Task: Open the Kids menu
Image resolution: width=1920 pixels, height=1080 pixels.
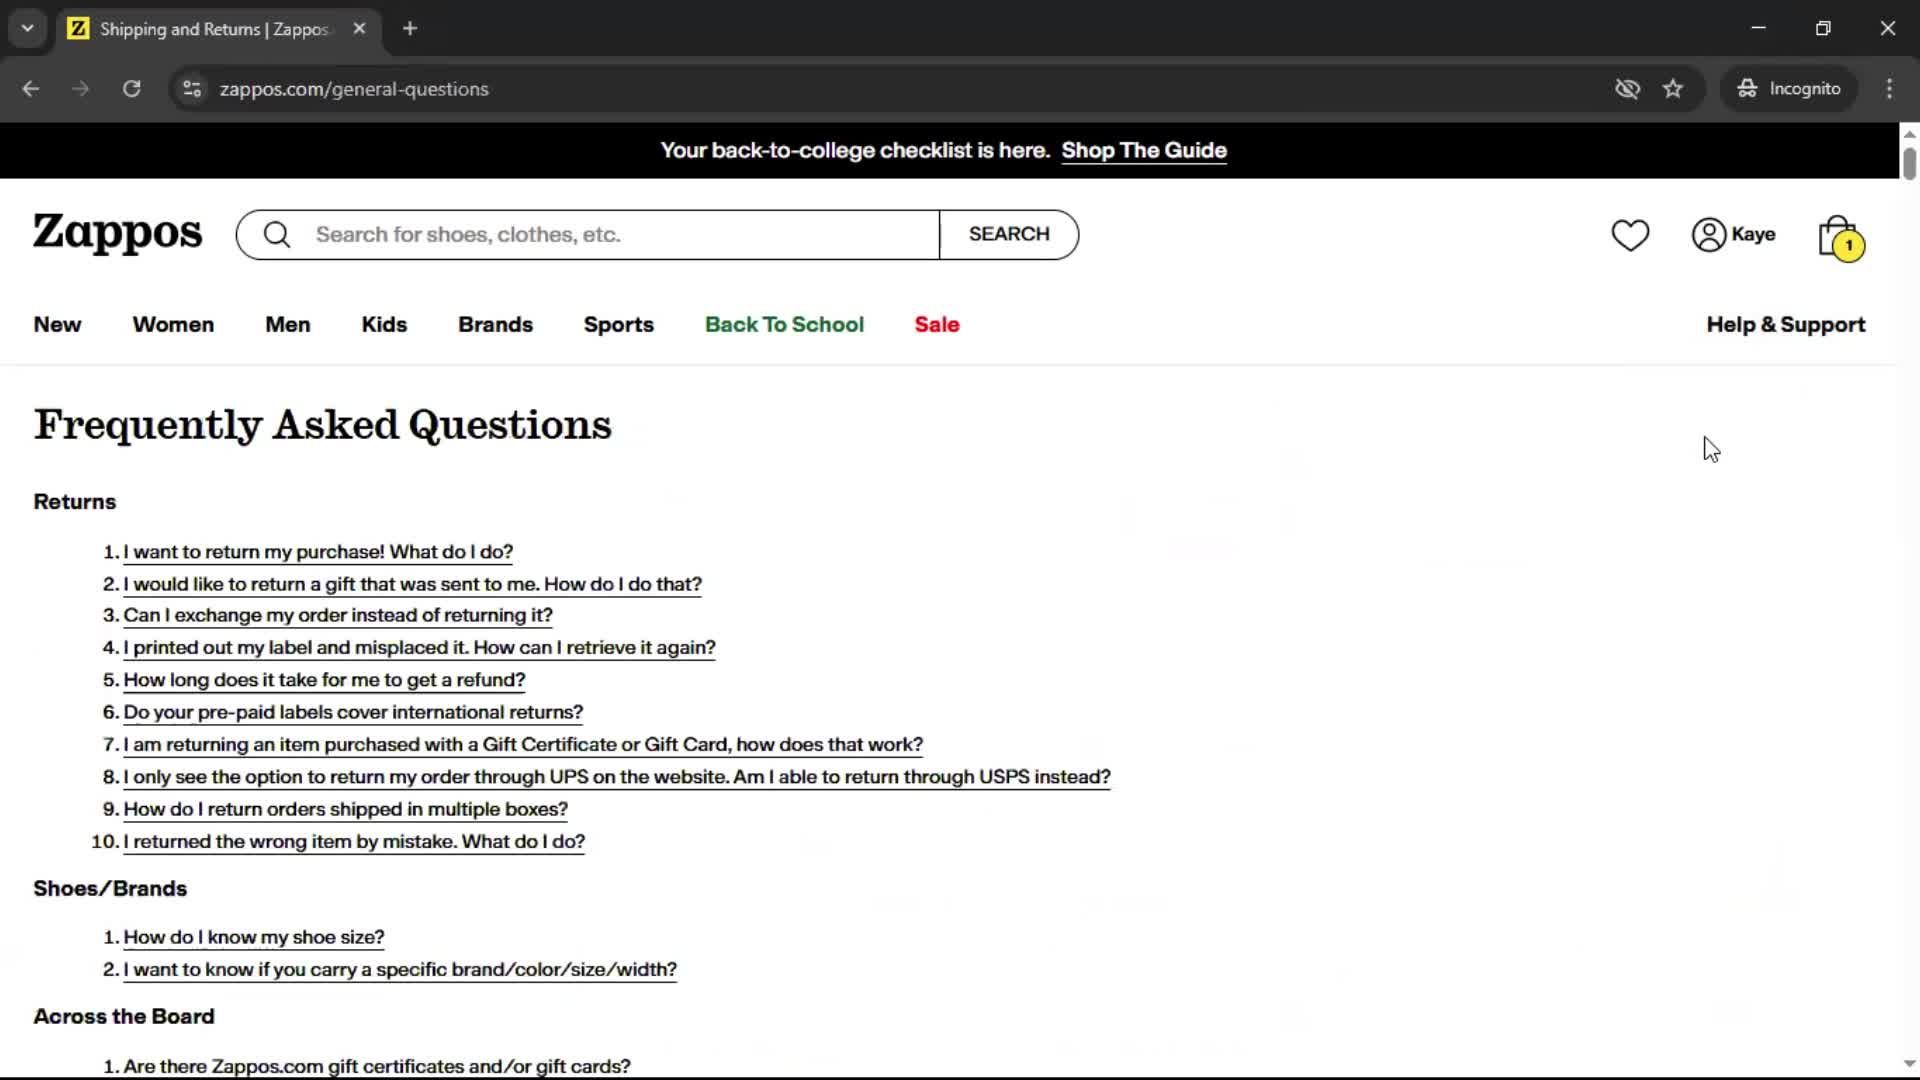Action: point(384,325)
